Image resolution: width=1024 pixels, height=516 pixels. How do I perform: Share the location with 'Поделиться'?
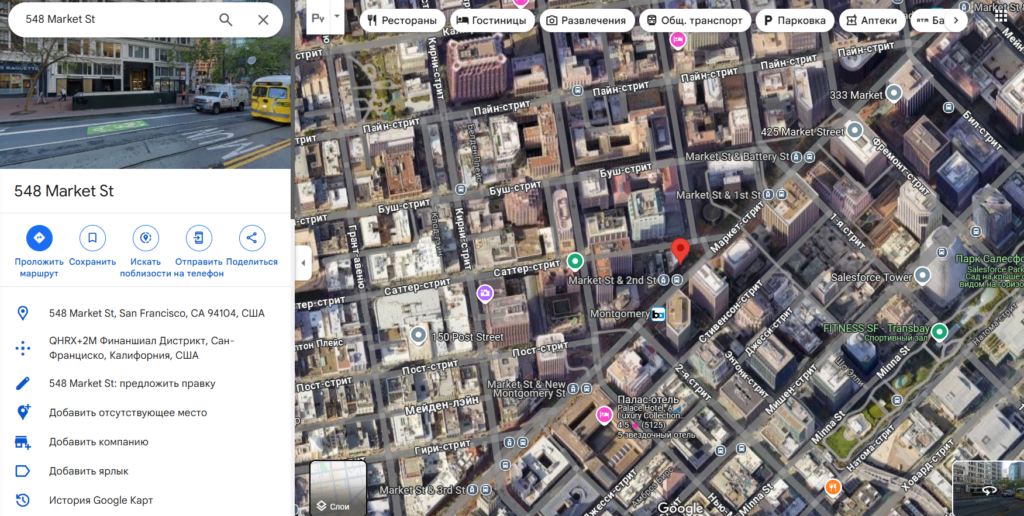point(252,238)
